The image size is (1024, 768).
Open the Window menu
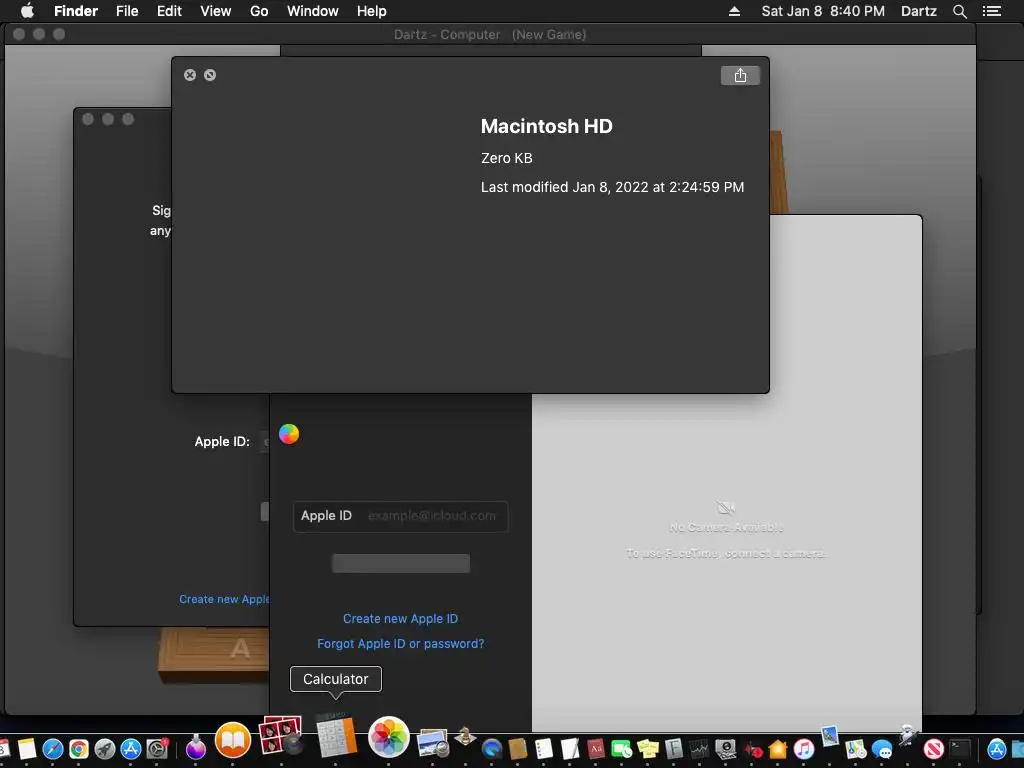[x=313, y=11]
